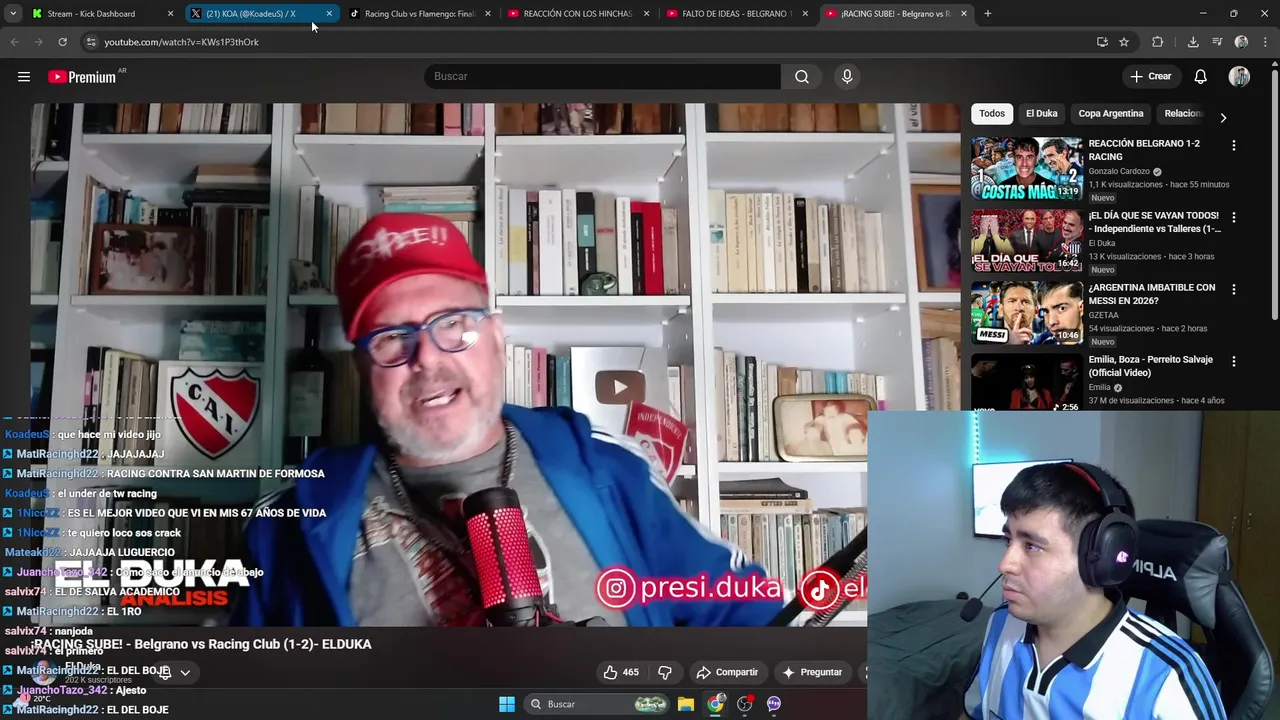Open options menu for REACCIÓN BELGRANO video
This screenshot has width=1280, height=720.
point(1233,145)
